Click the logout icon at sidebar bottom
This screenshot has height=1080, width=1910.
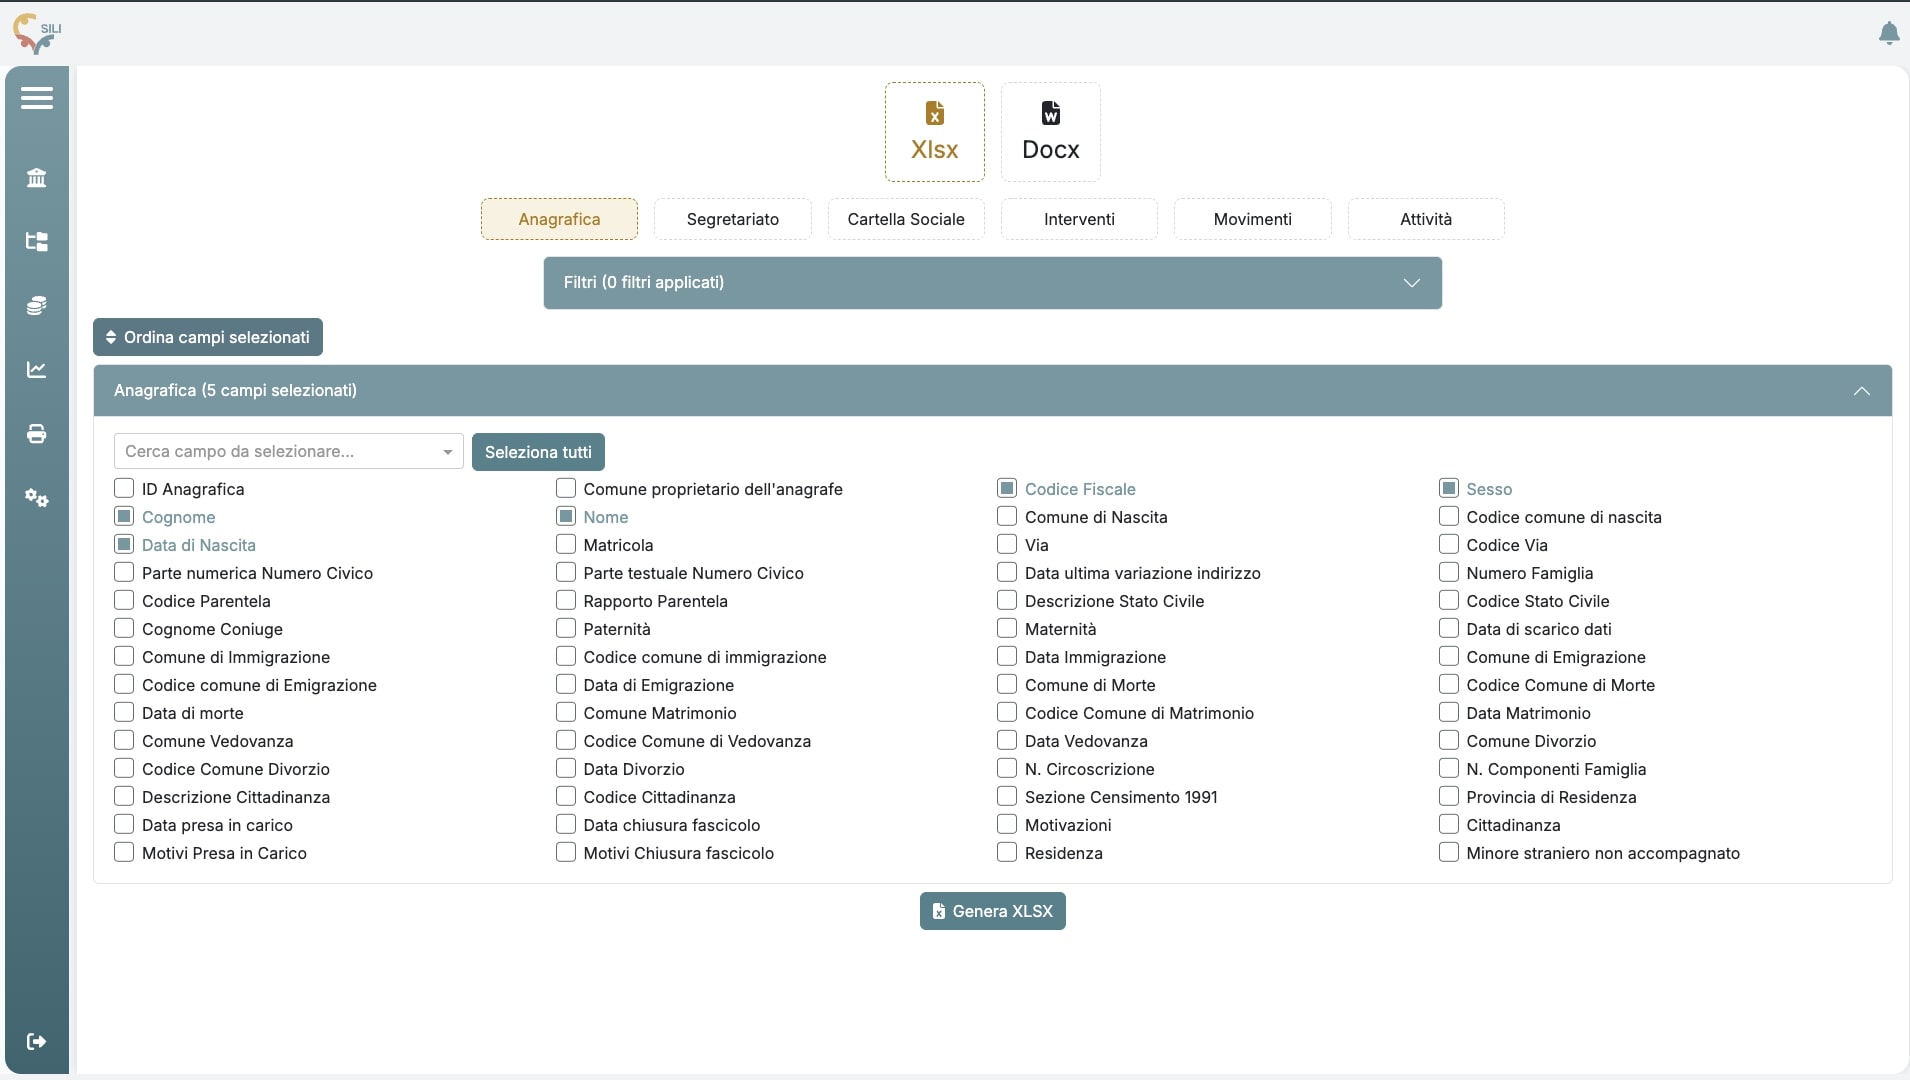(x=37, y=1042)
